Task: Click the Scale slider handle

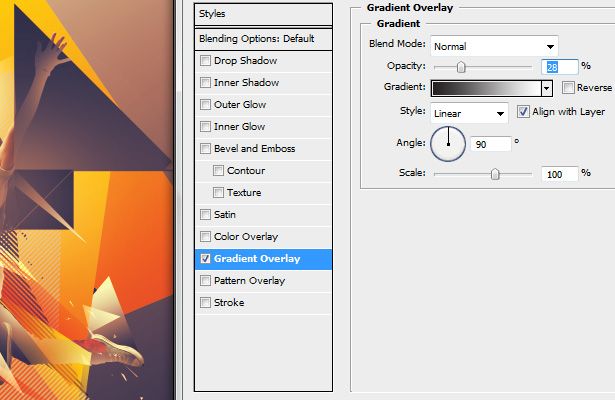Action: click(x=495, y=174)
